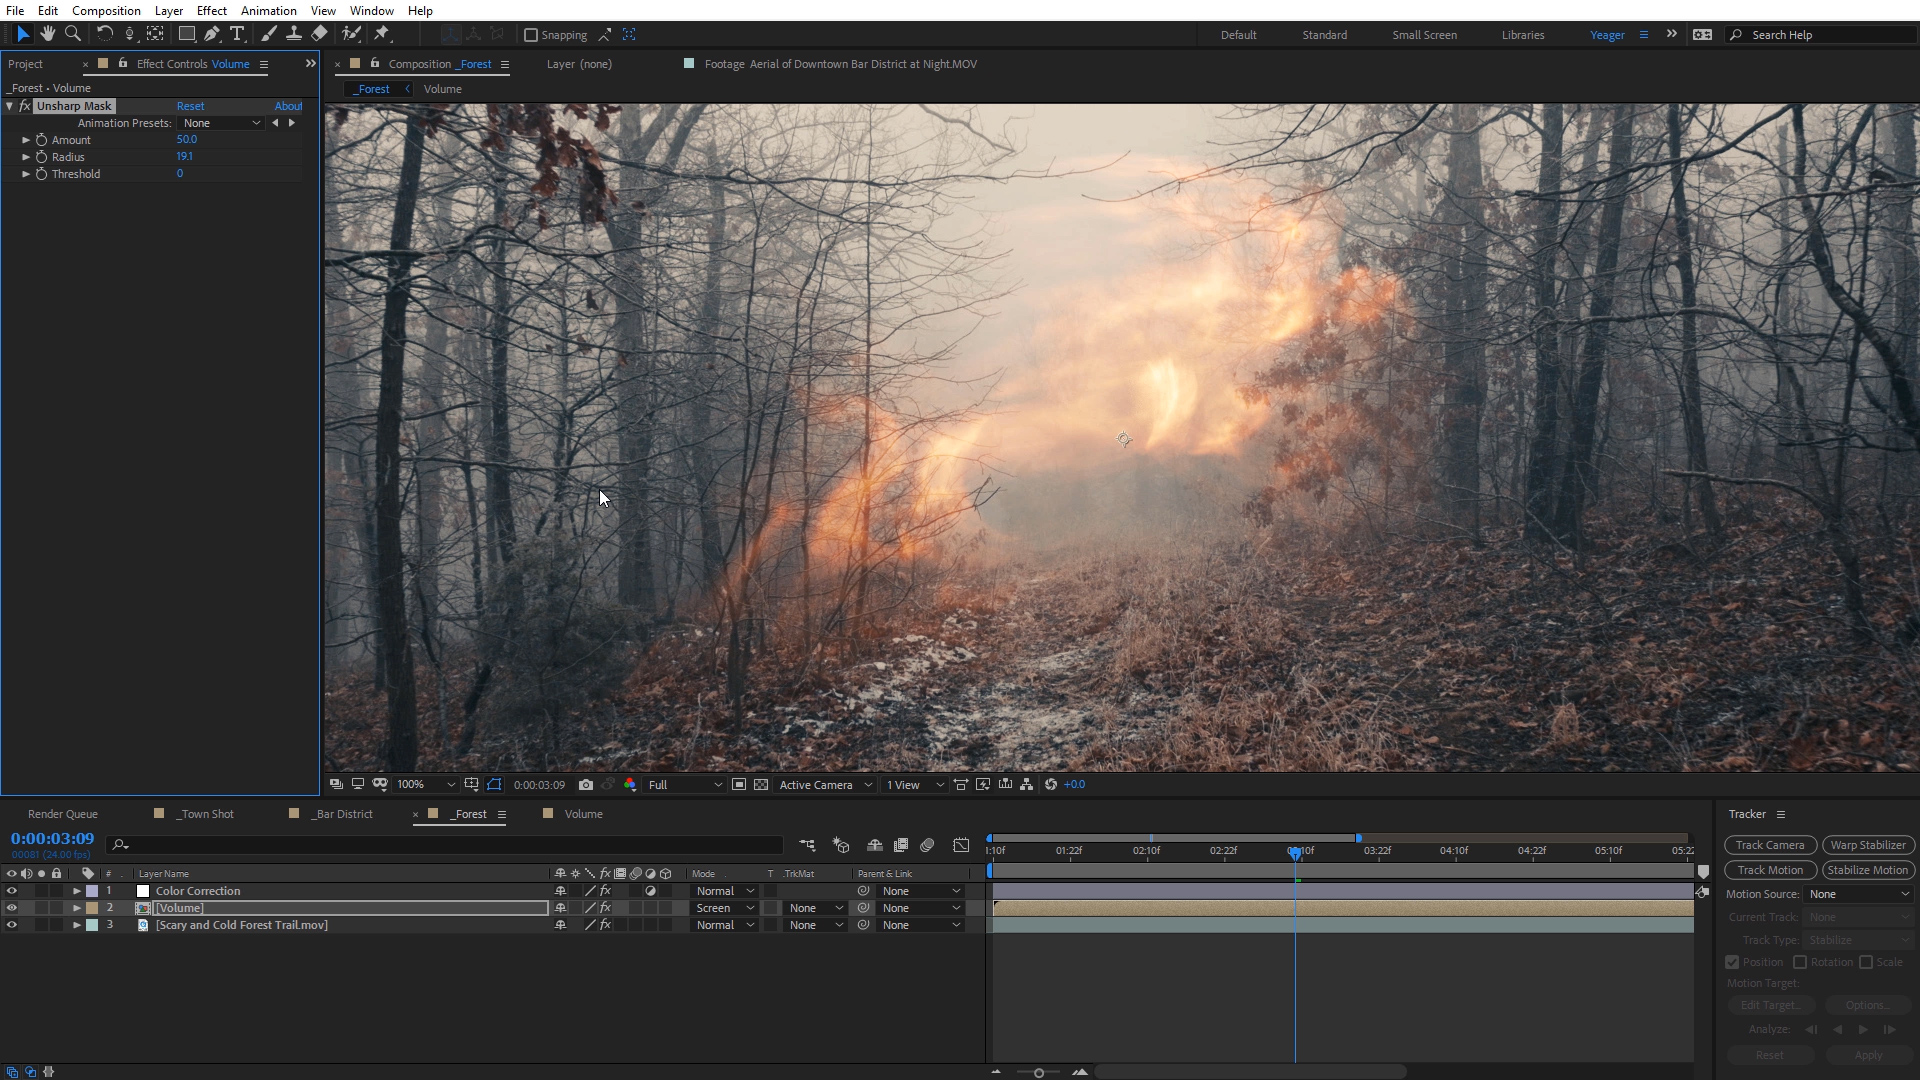Click the snapshot camera icon
The width and height of the screenshot is (1920, 1080).
[586, 785]
